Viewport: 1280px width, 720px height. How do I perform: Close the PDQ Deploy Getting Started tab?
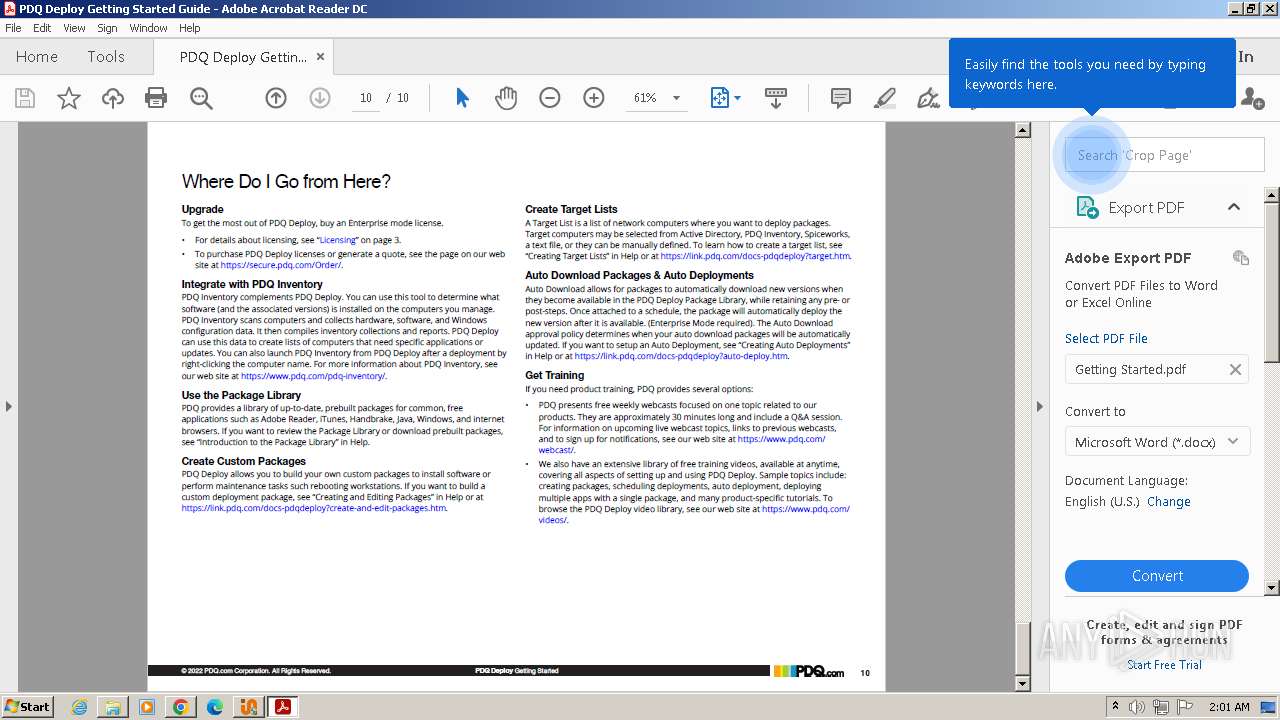click(320, 57)
